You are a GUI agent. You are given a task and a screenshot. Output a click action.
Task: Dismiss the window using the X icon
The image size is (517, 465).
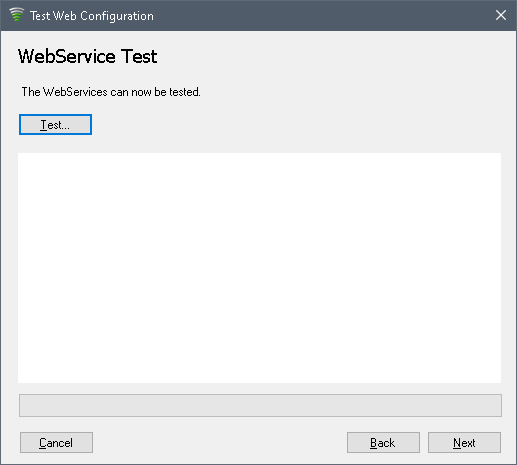tap(501, 15)
